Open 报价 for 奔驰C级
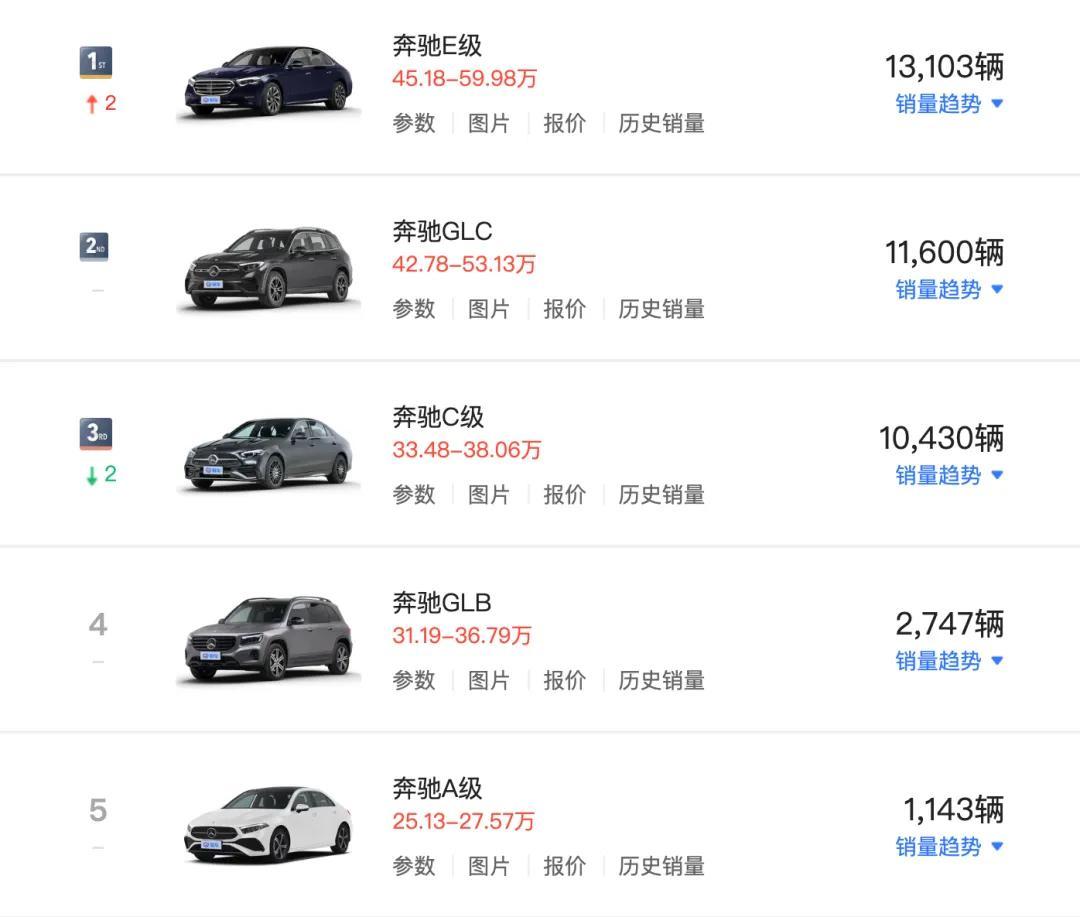Image resolution: width=1080 pixels, height=917 pixels. pyautogui.click(x=564, y=495)
